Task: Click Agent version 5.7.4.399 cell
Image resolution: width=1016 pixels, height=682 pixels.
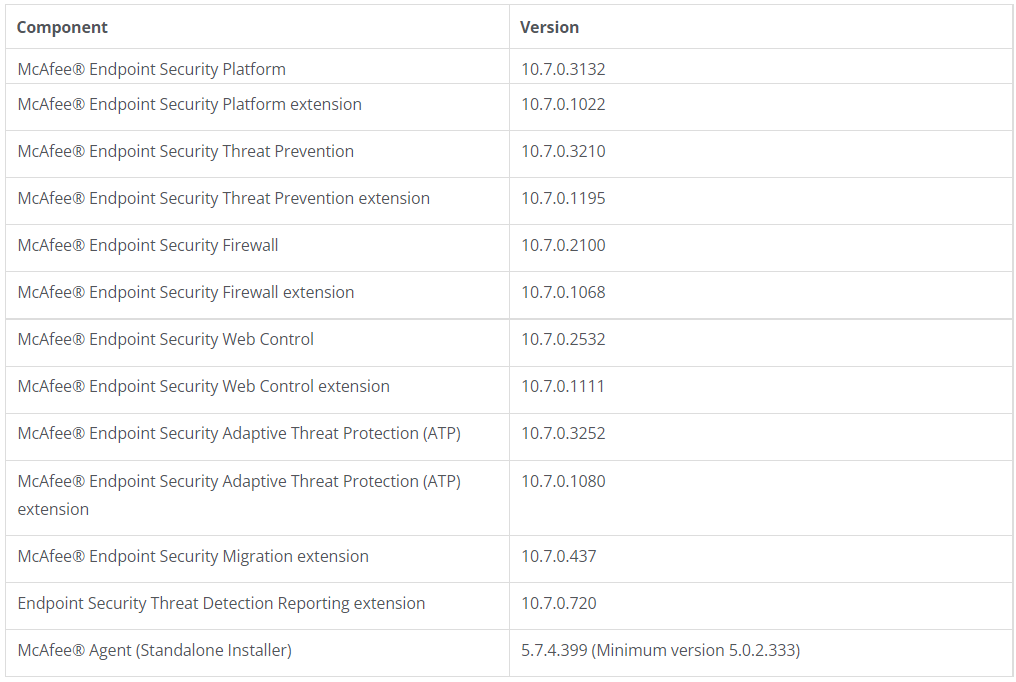Action: [660, 650]
